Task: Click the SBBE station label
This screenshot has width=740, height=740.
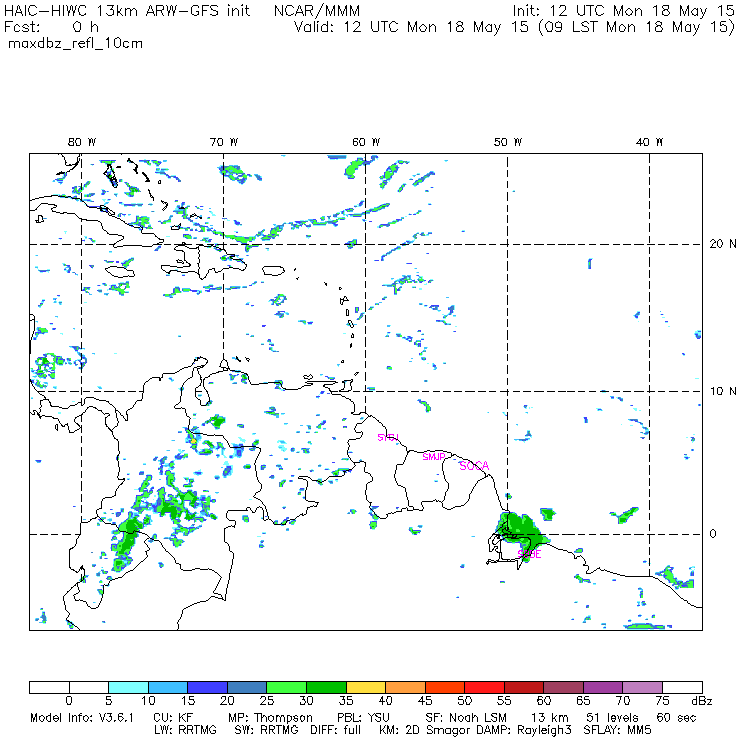Action: [530, 554]
